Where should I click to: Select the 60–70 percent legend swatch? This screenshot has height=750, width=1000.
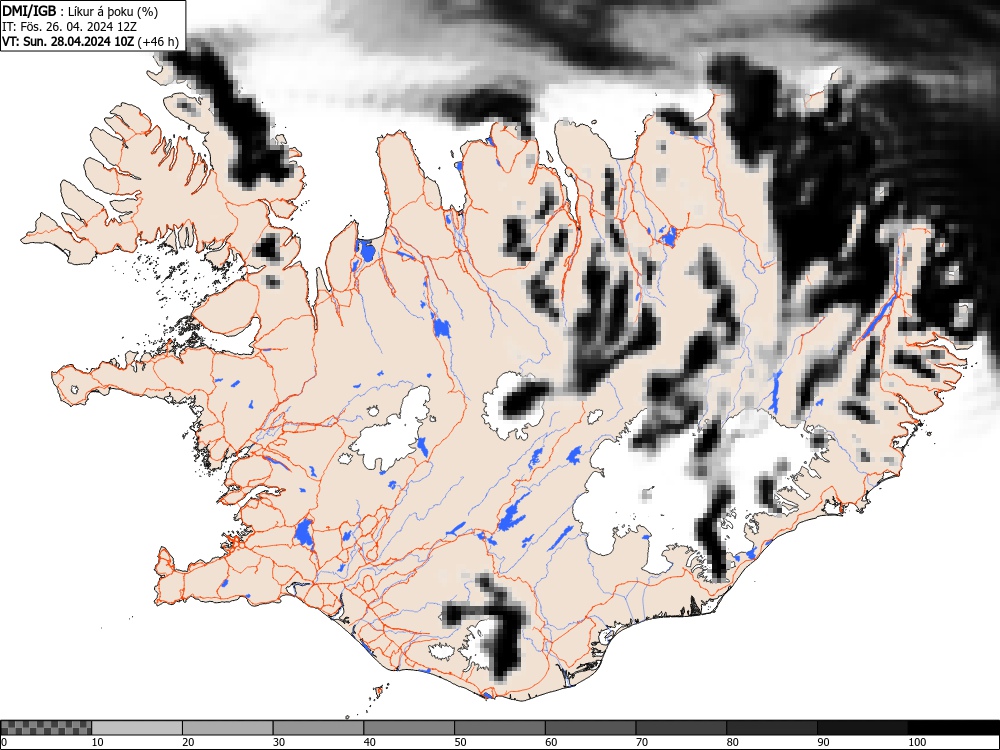point(590,728)
